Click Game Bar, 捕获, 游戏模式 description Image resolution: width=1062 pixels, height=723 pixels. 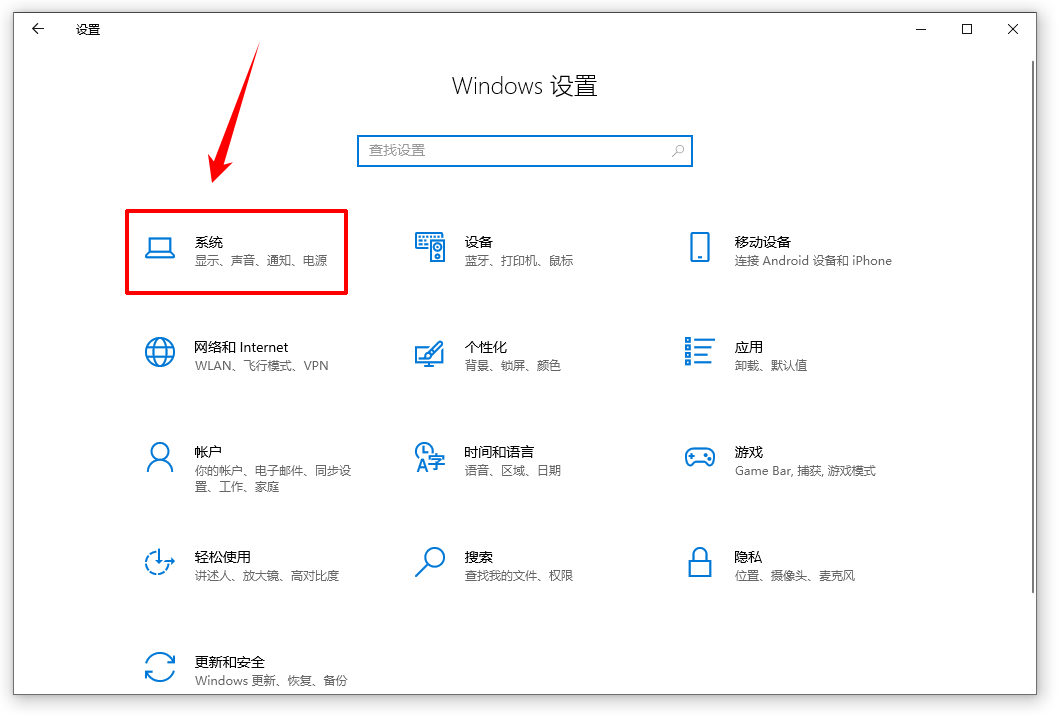805,471
